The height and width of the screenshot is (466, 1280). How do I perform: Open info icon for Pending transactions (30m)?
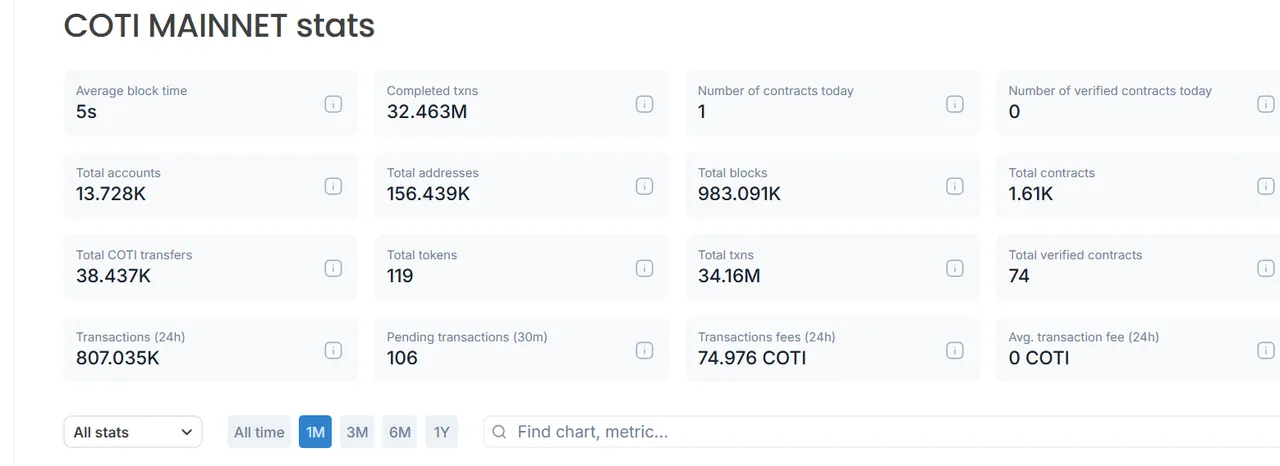click(644, 350)
